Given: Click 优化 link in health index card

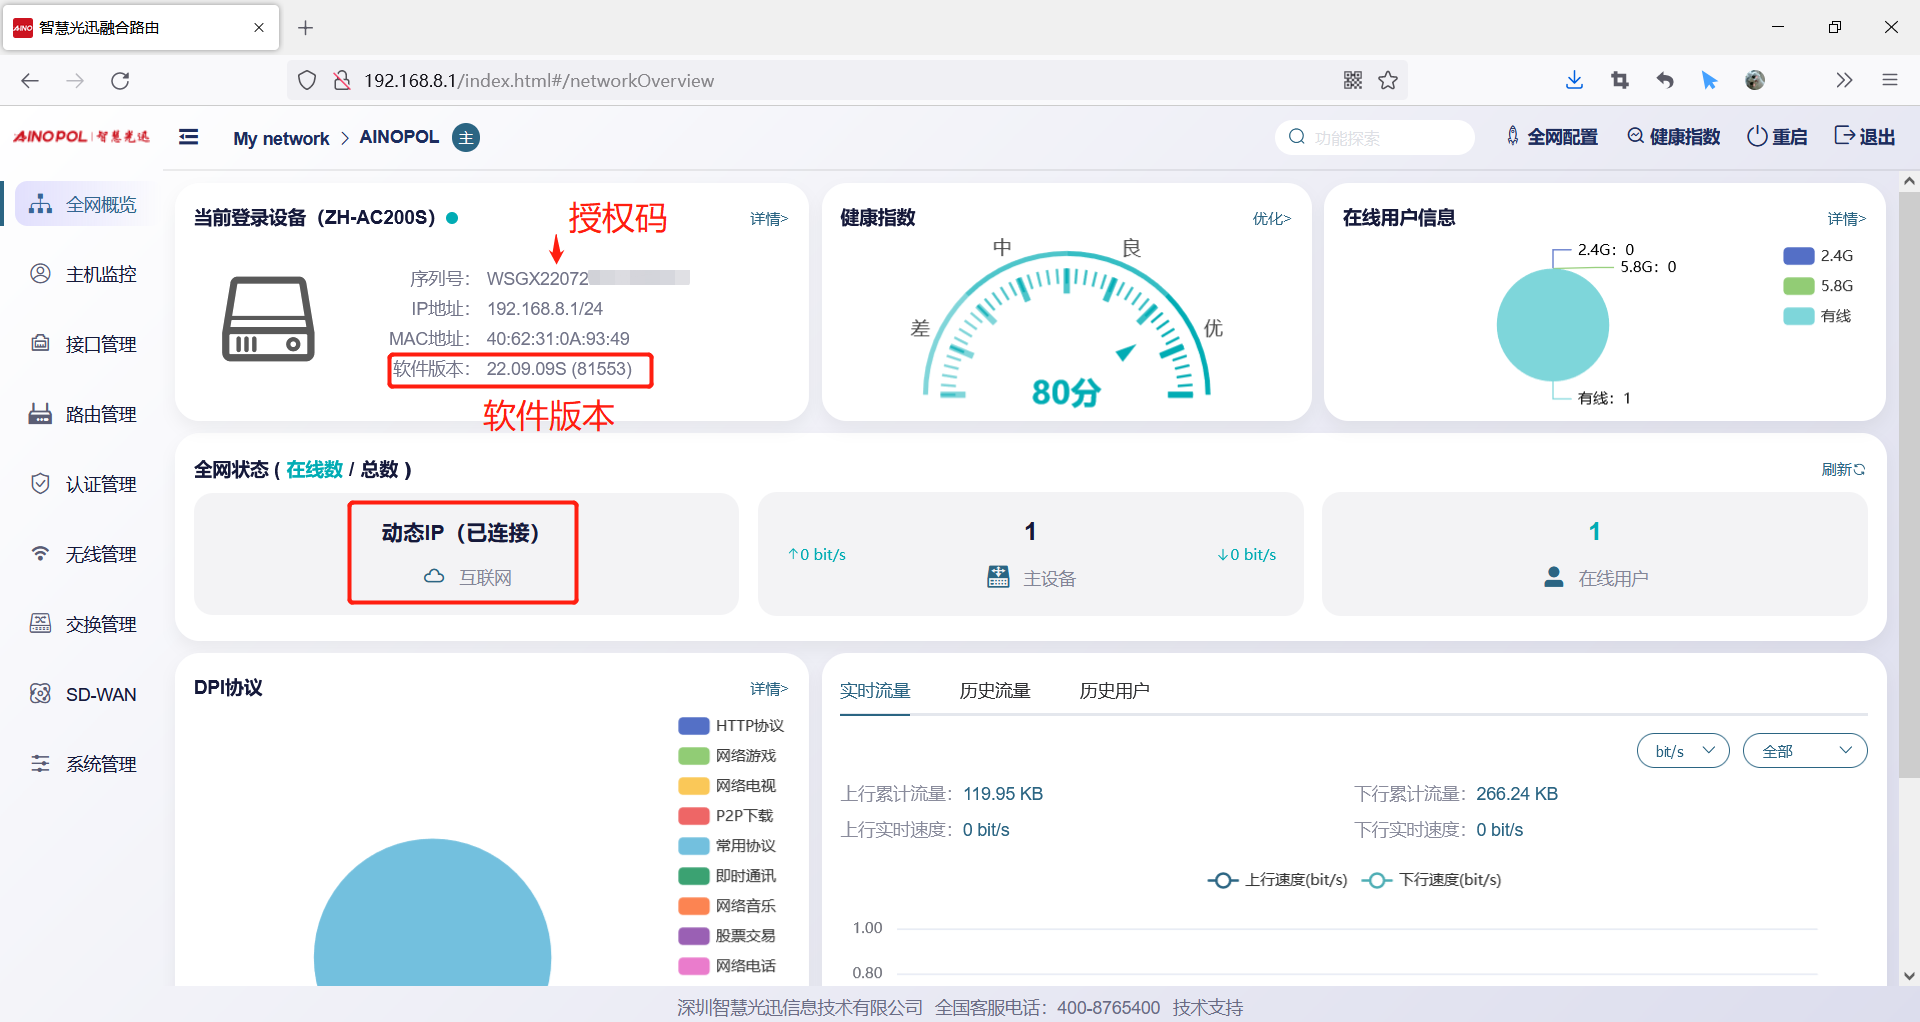Looking at the screenshot, I should coord(1271,219).
